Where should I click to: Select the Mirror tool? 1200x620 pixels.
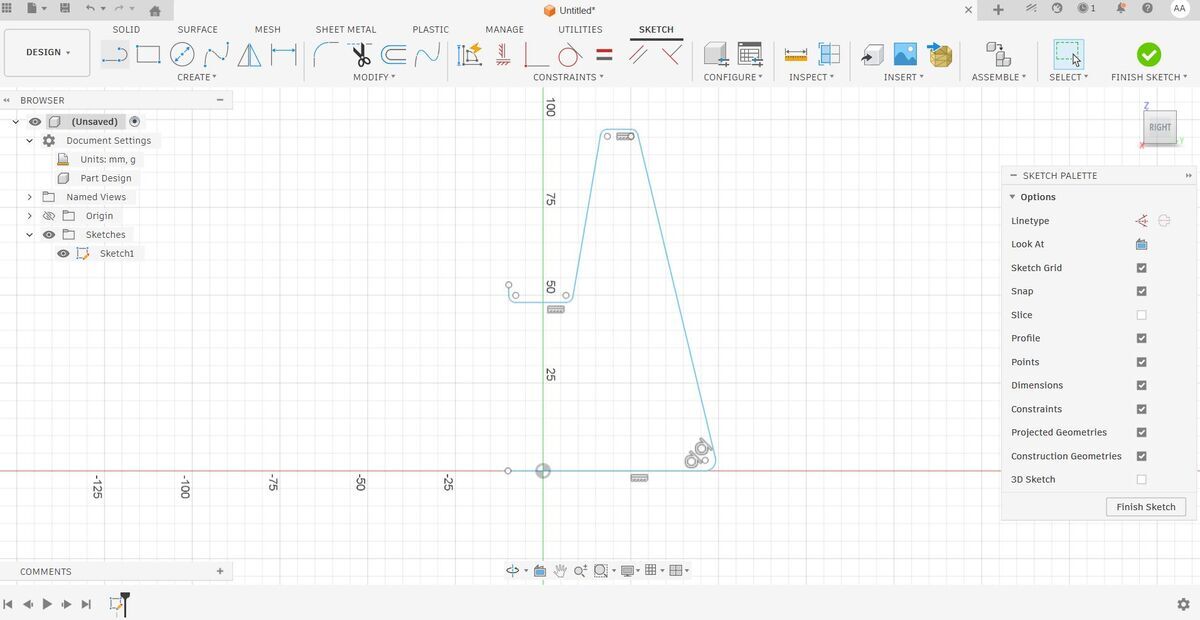(x=250, y=54)
